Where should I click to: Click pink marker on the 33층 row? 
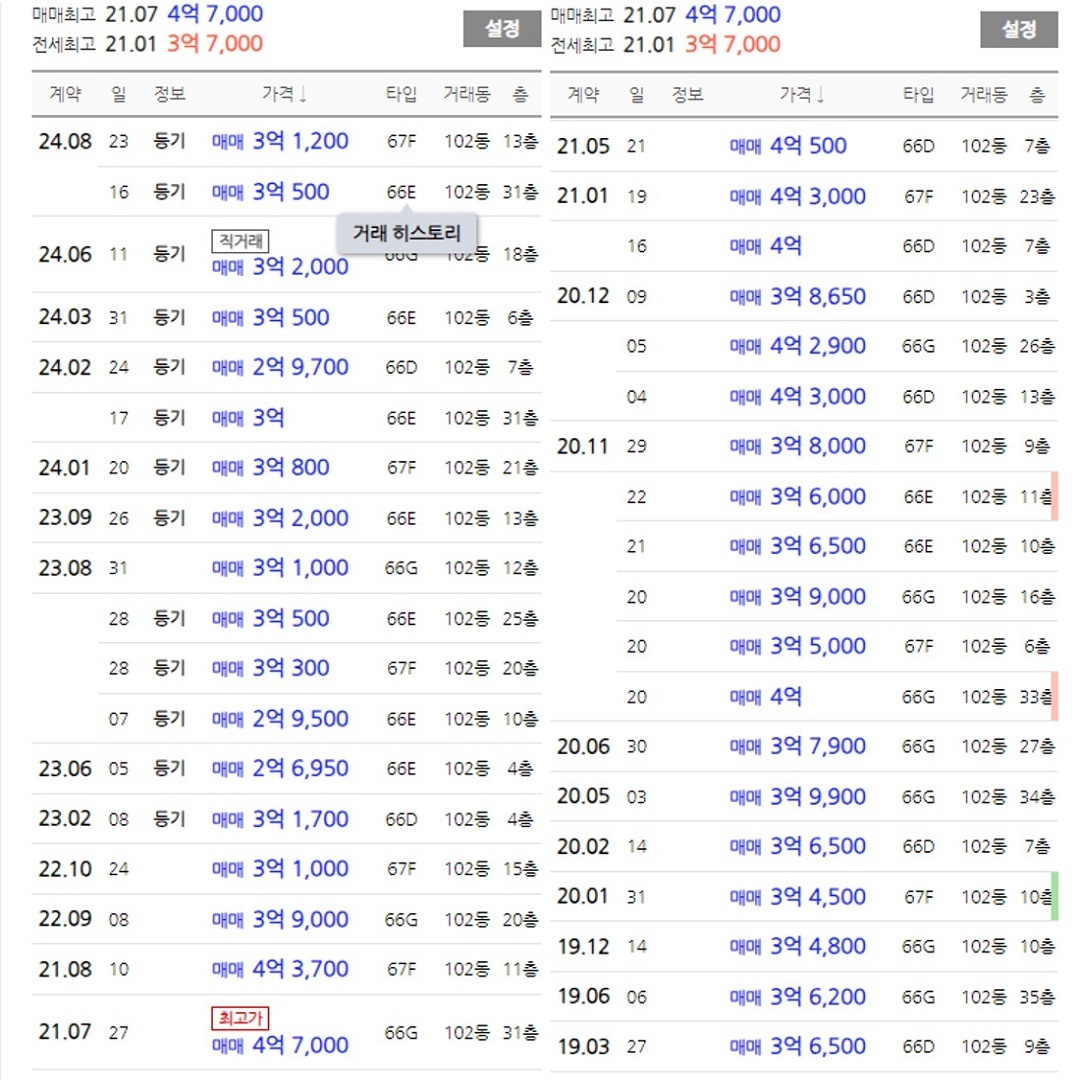click(1054, 697)
